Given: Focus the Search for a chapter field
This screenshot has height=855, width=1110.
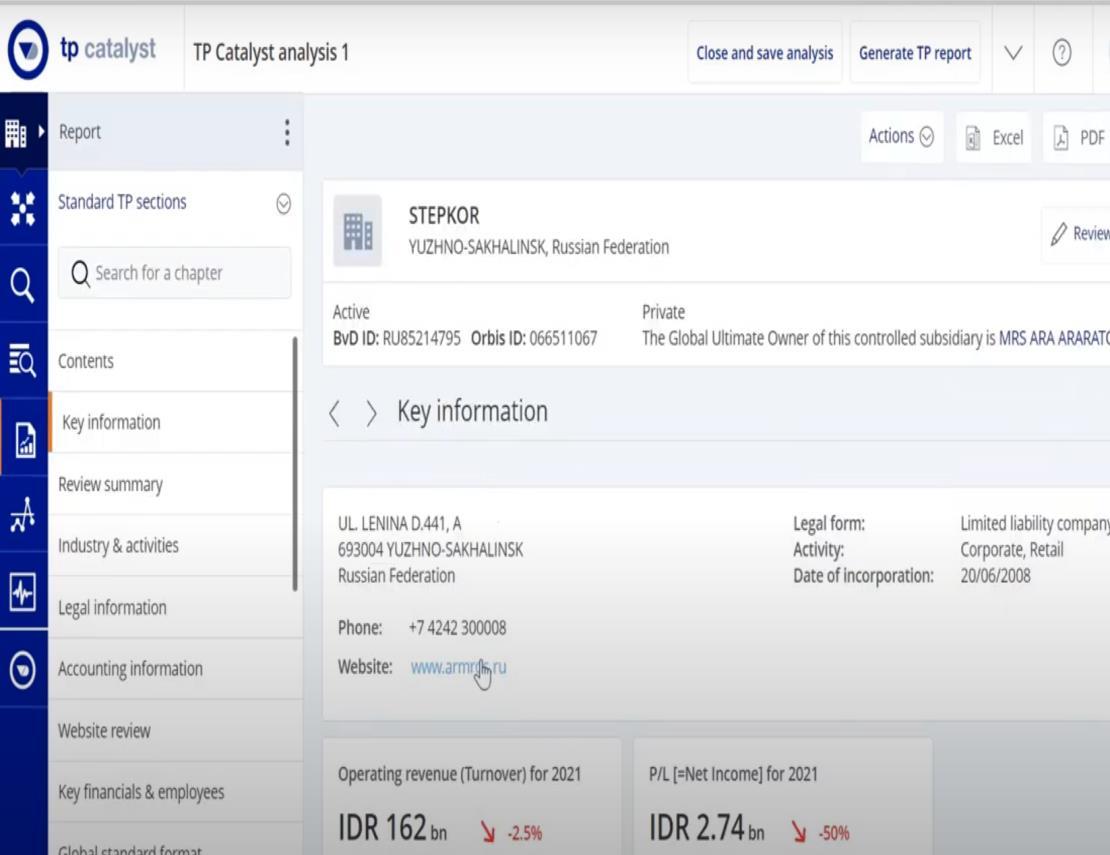Looking at the screenshot, I should 174,272.
